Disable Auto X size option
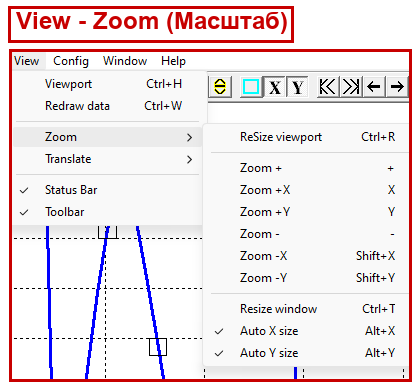Viewport: 420px width, 390px height. coord(306,331)
